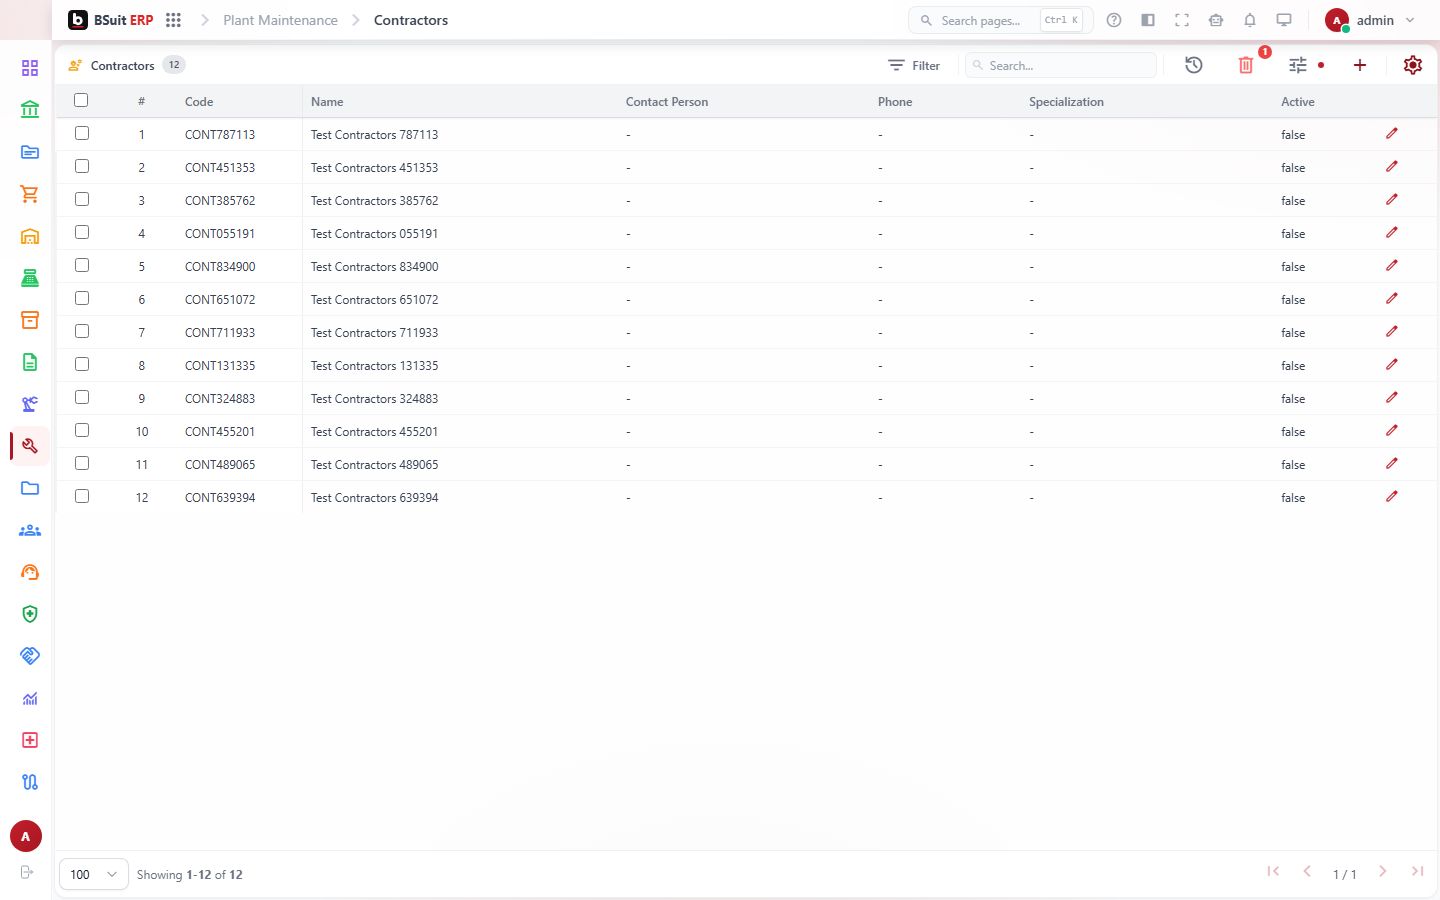Open the cash register module in sidebar

30,278
